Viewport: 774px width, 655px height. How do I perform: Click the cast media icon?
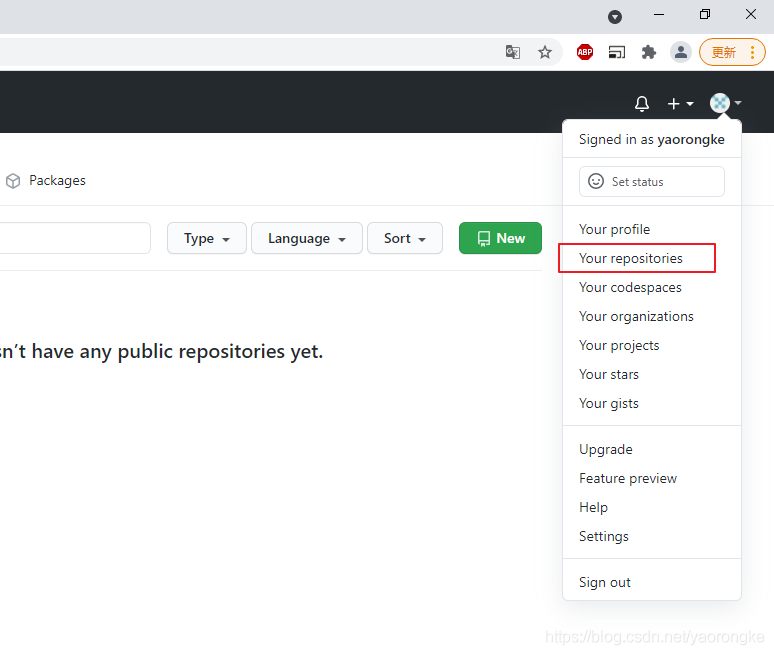coord(617,52)
